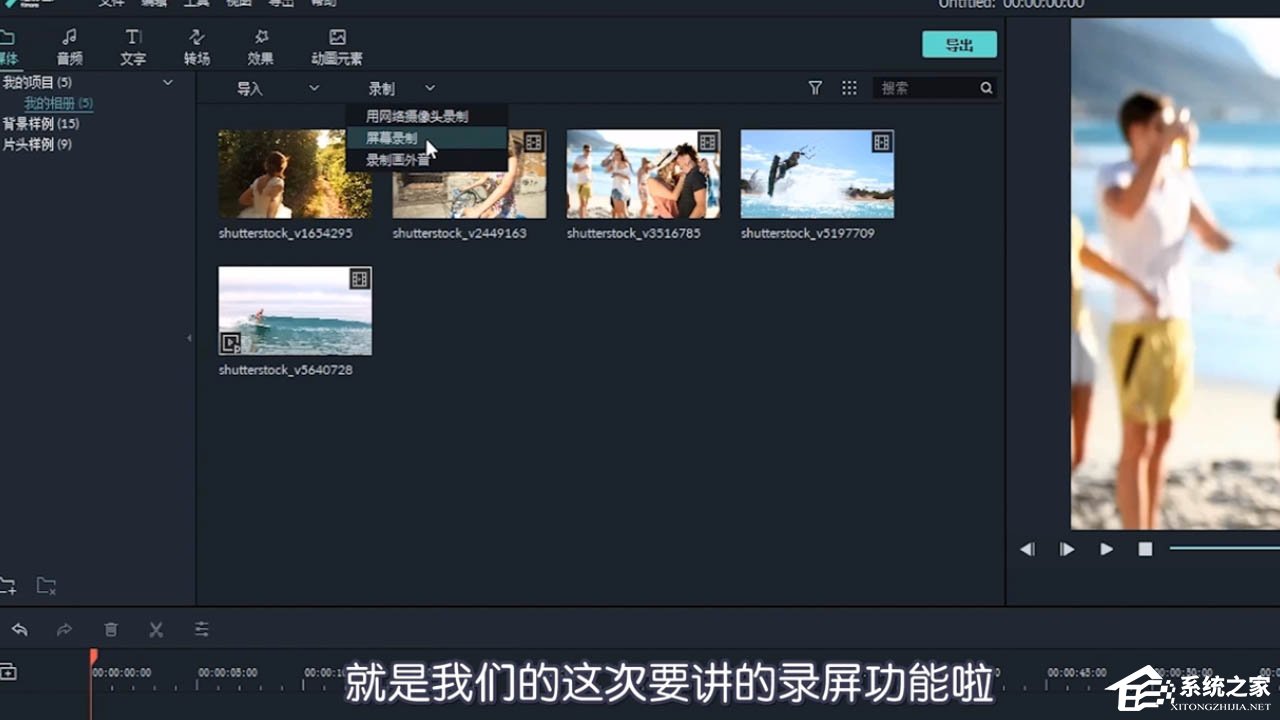Select the scissors cut tool above the timeline
1280x720 pixels.
coord(156,629)
